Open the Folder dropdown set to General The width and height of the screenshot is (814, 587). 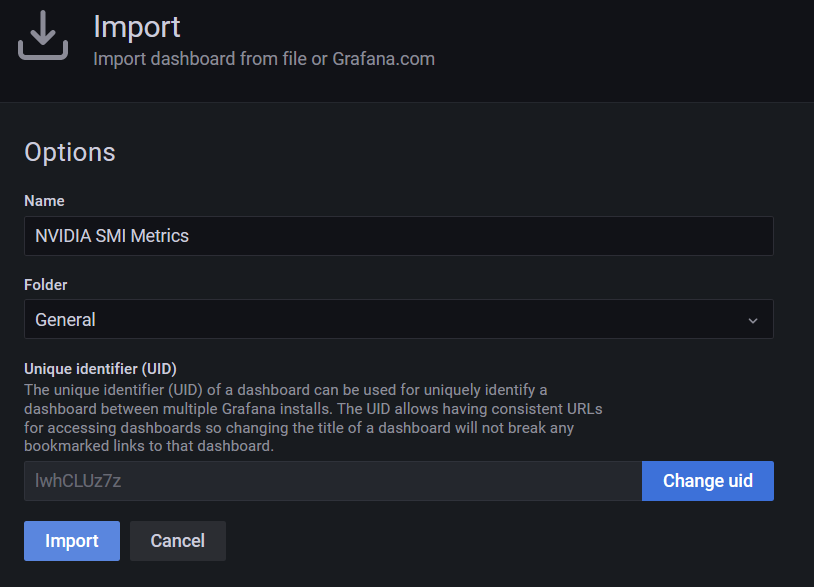(399, 319)
